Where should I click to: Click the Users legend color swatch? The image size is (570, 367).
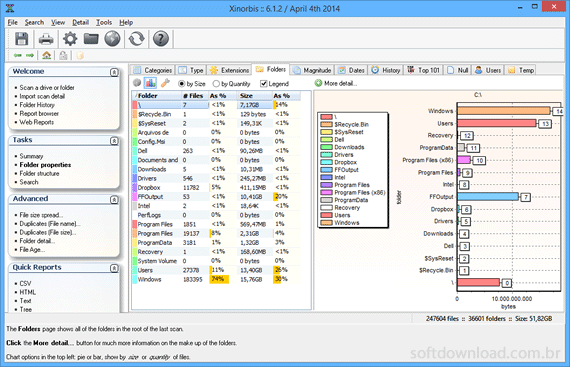326,215
